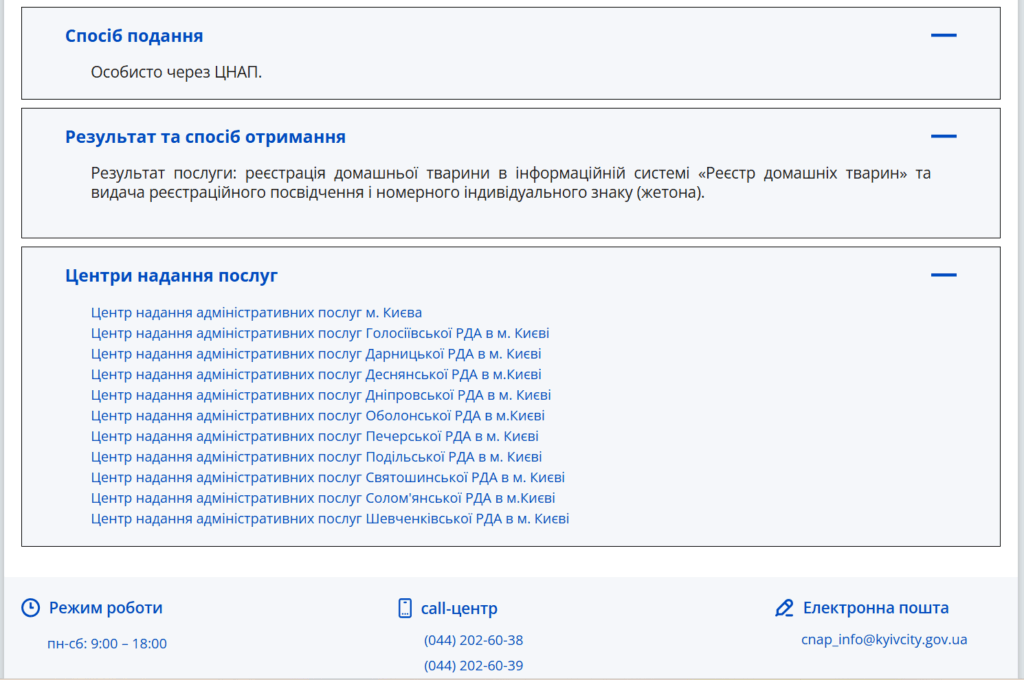Click the Спосіб подання heading
This screenshot has height=680, width=1024.
pos(134,36)
